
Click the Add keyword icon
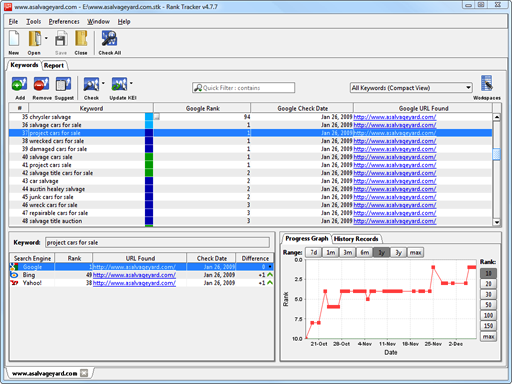click(19, 84)
